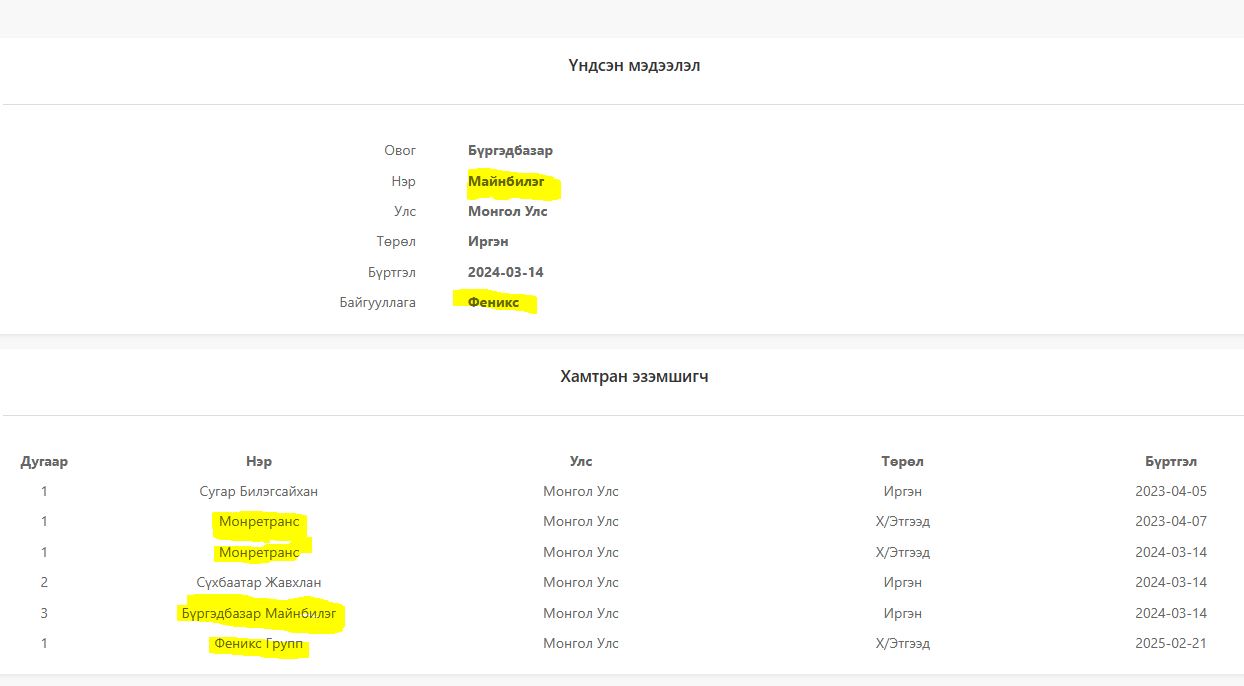Click the Хамтран эзэмшигч section heading
The height and width of the screenshot is (686, 1244).
point(634,377)
